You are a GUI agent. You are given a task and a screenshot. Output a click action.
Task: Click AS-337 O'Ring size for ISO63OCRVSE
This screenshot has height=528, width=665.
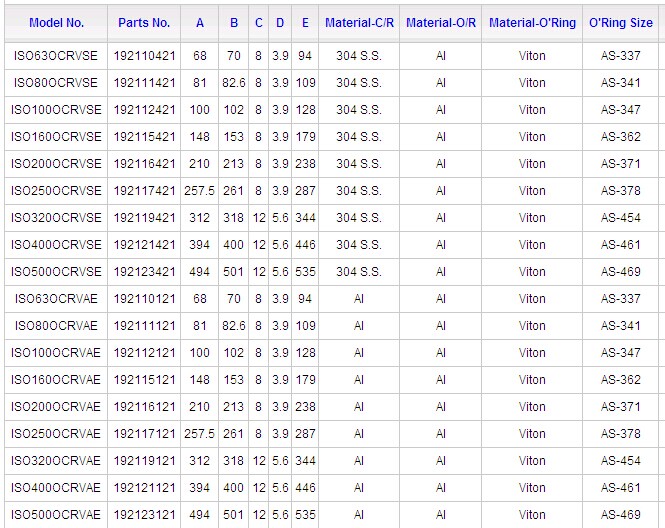pos(621,56)
